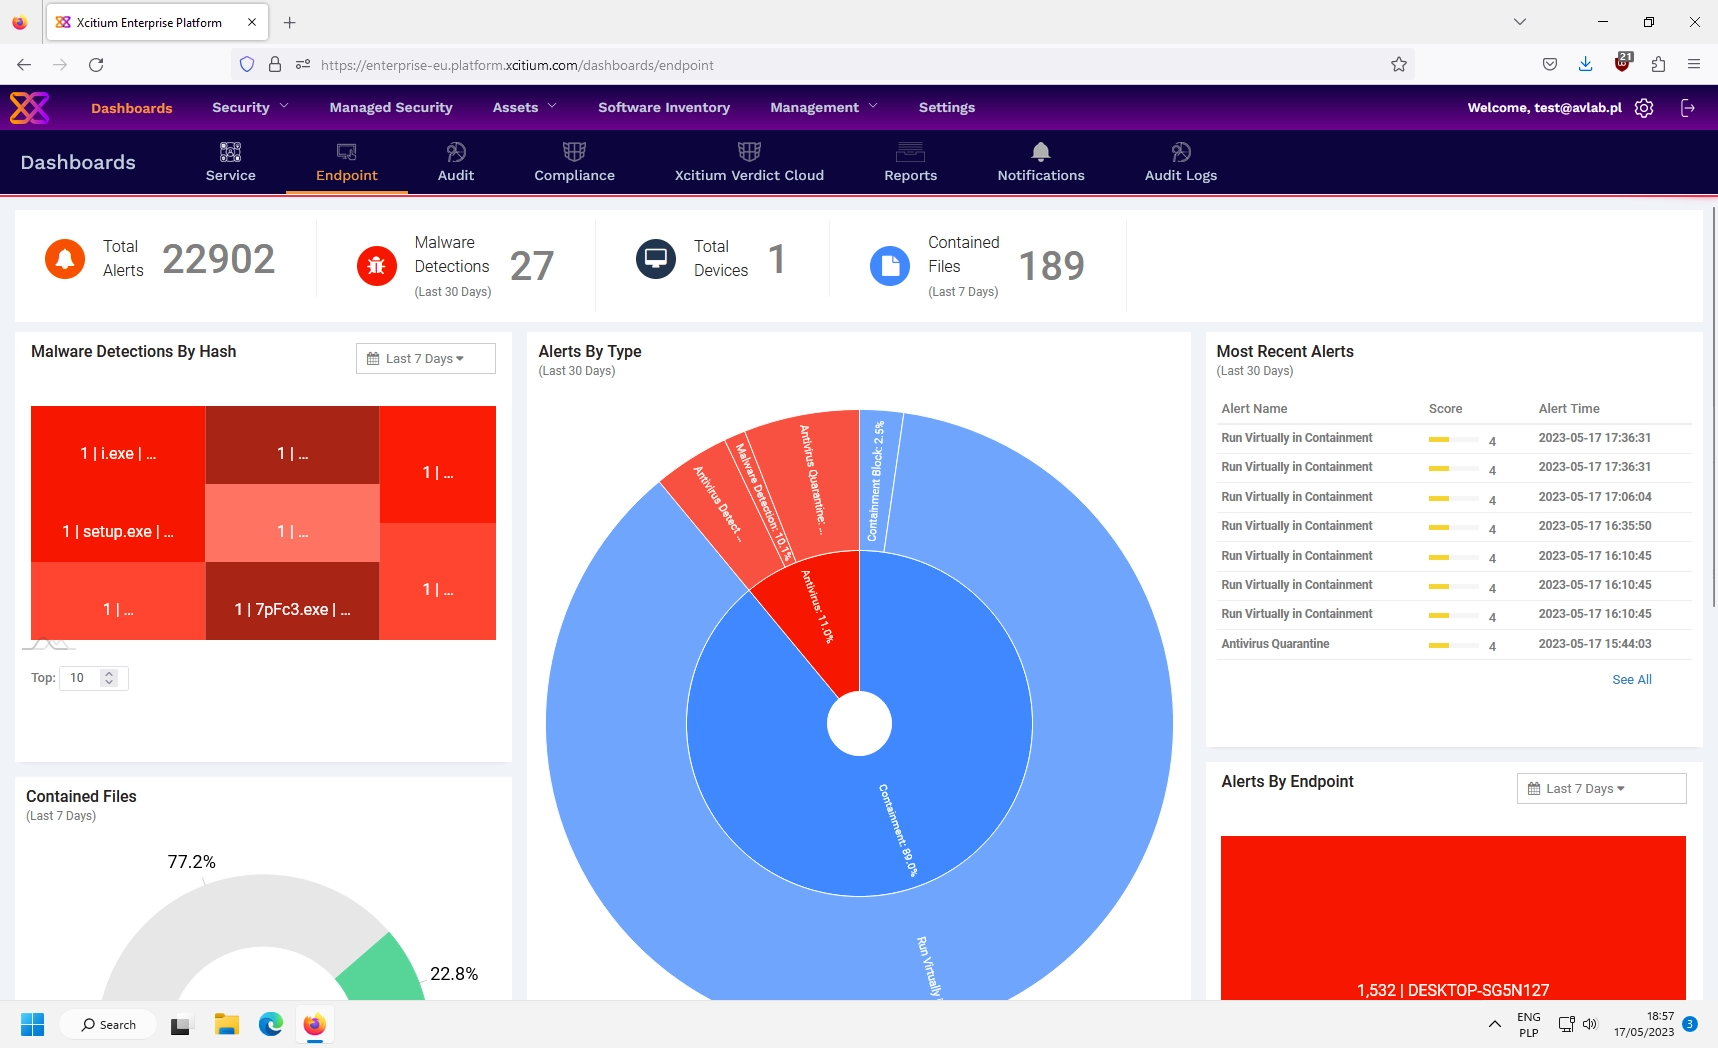The width and height of the screenshot is (1718, 1048).
Task: Open the uBlock extension icon
Action: 1622,63
